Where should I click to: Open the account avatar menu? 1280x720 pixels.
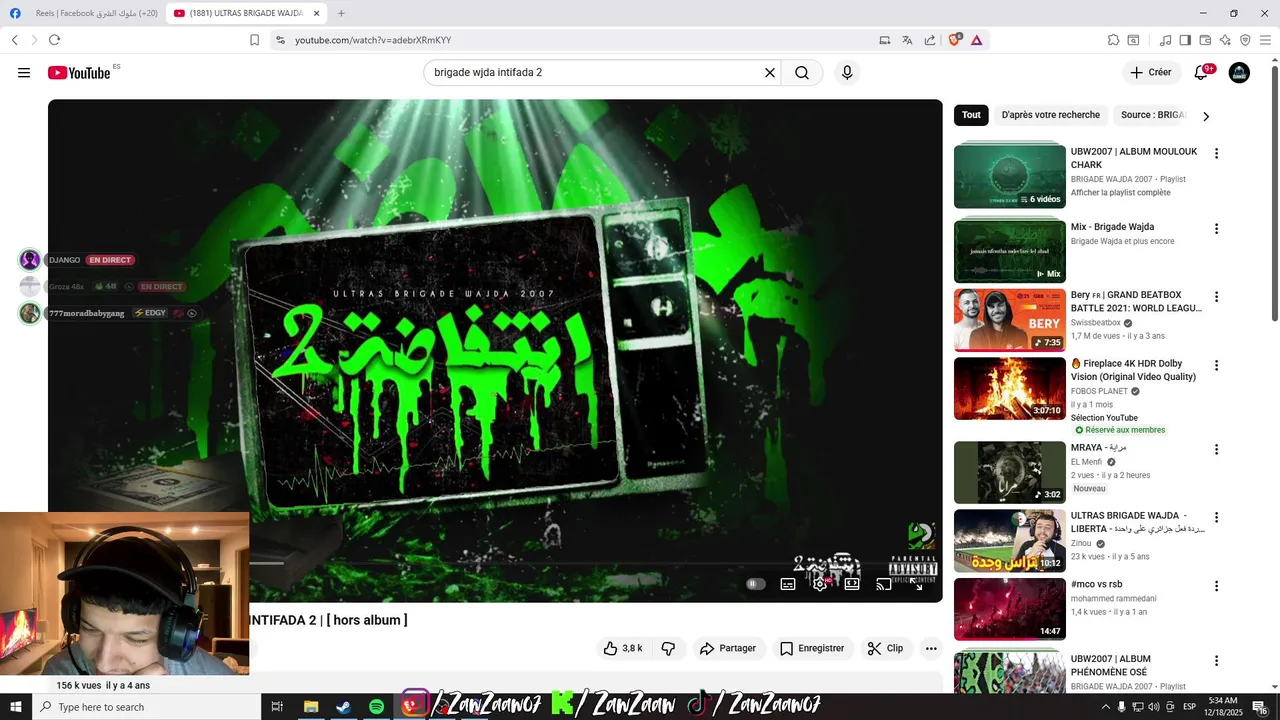(1239, 73)
